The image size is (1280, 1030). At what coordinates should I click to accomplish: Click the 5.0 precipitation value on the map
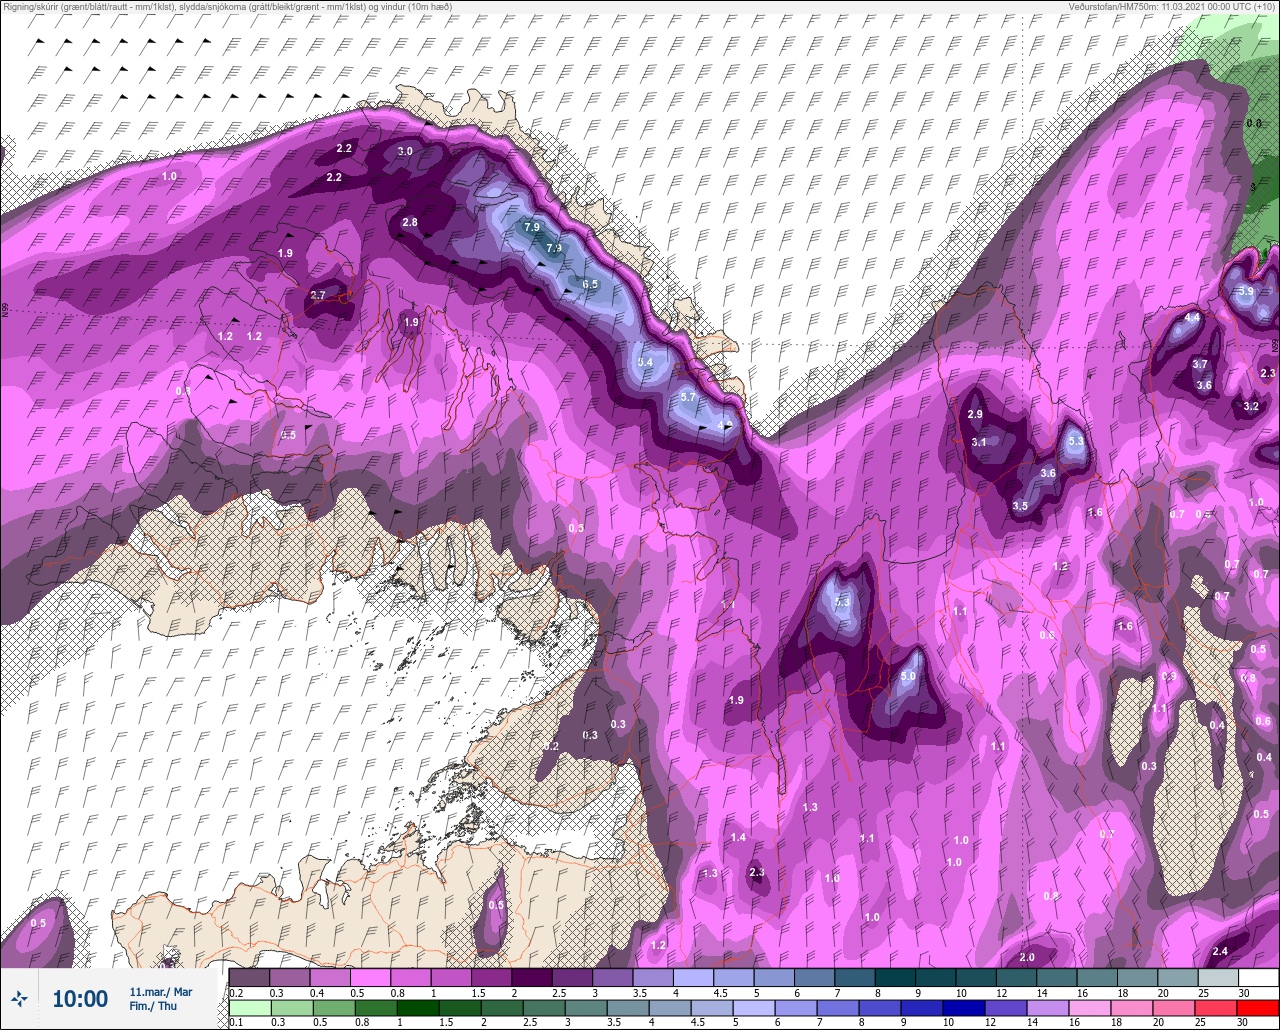[x=908, y=677]
